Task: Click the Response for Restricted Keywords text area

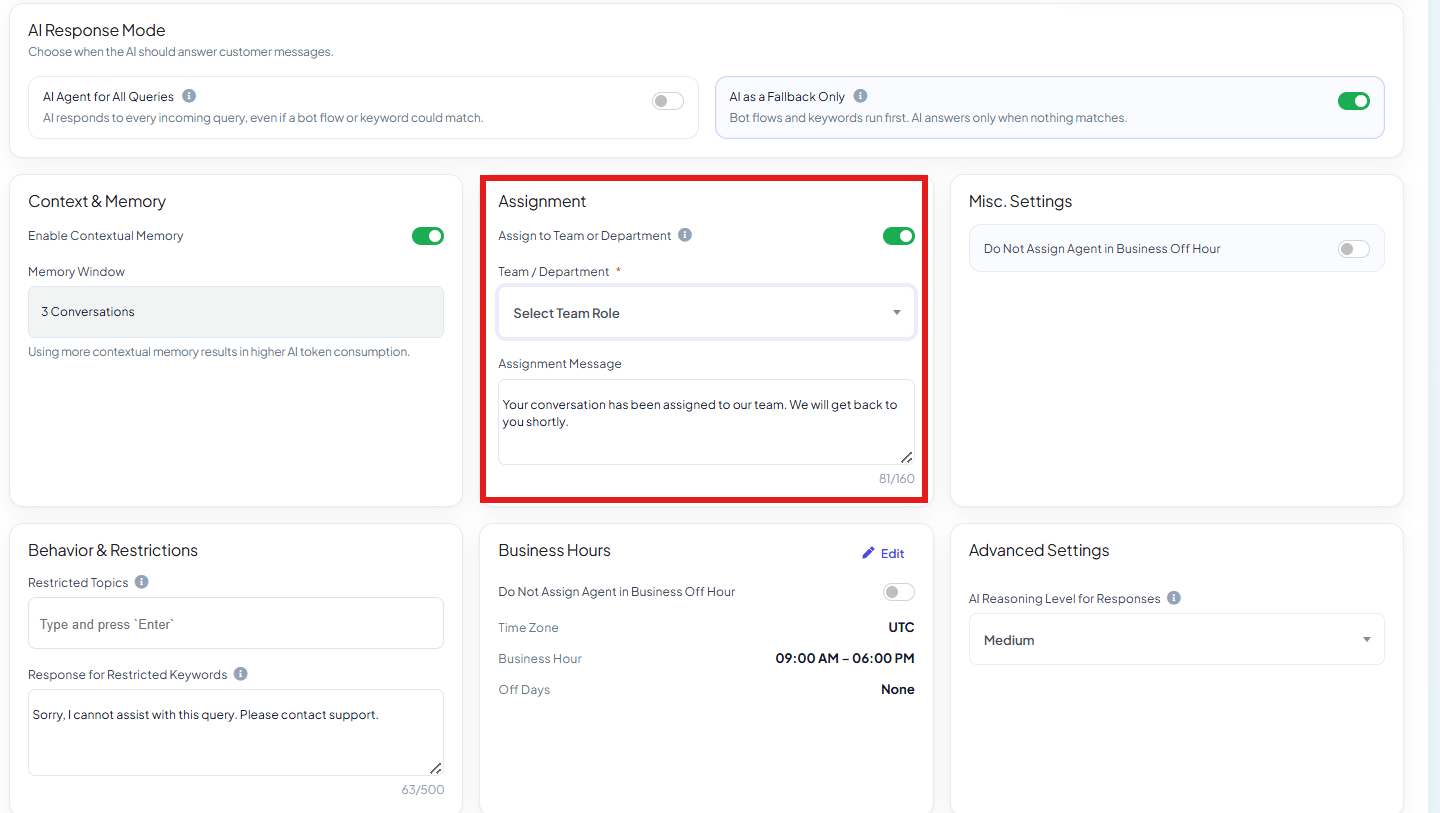Action: [236, 732]
